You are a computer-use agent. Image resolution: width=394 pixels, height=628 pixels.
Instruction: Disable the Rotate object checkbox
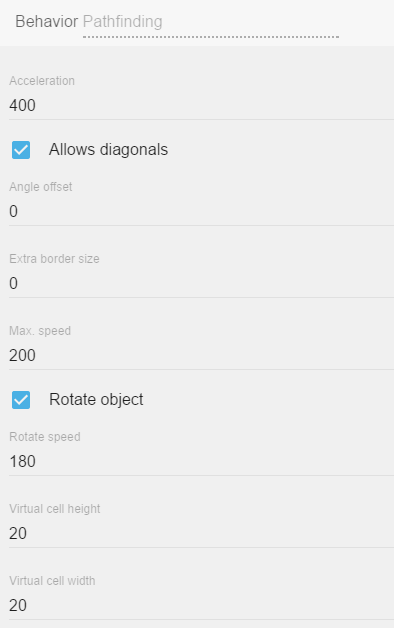pos(21,400)
